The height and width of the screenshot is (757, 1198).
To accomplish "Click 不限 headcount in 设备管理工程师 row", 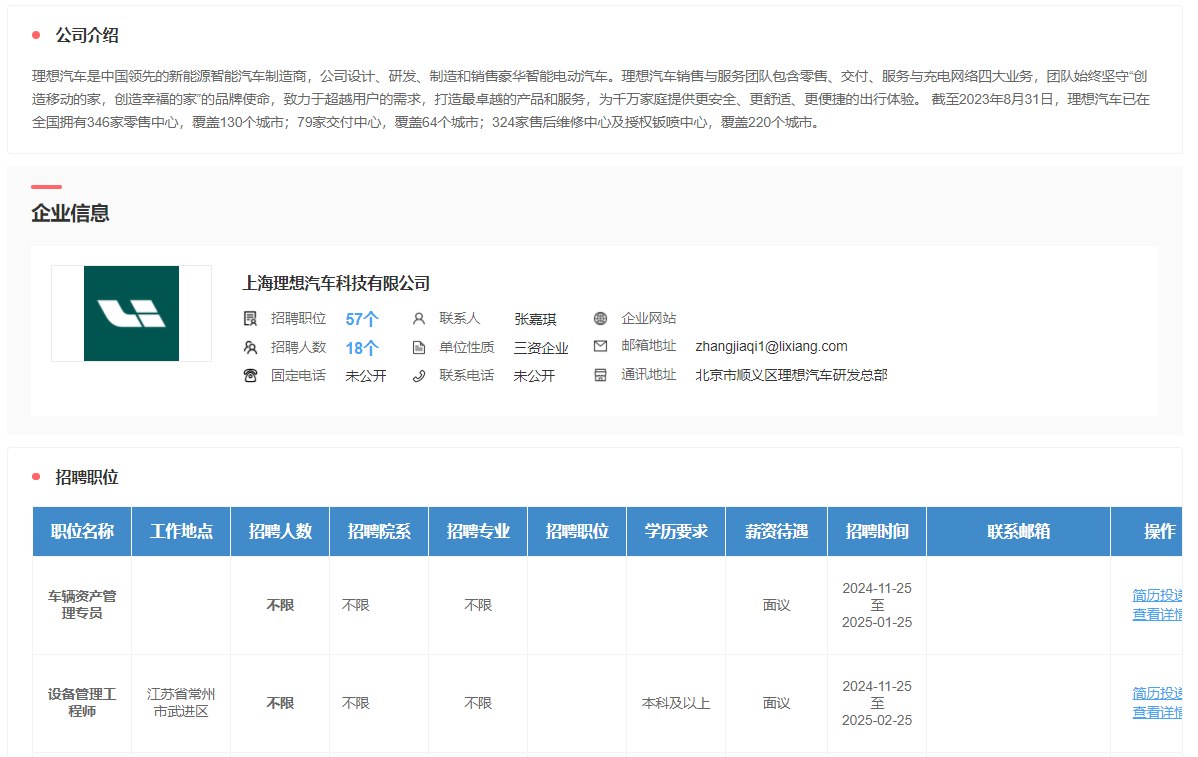I will point(280,703).
